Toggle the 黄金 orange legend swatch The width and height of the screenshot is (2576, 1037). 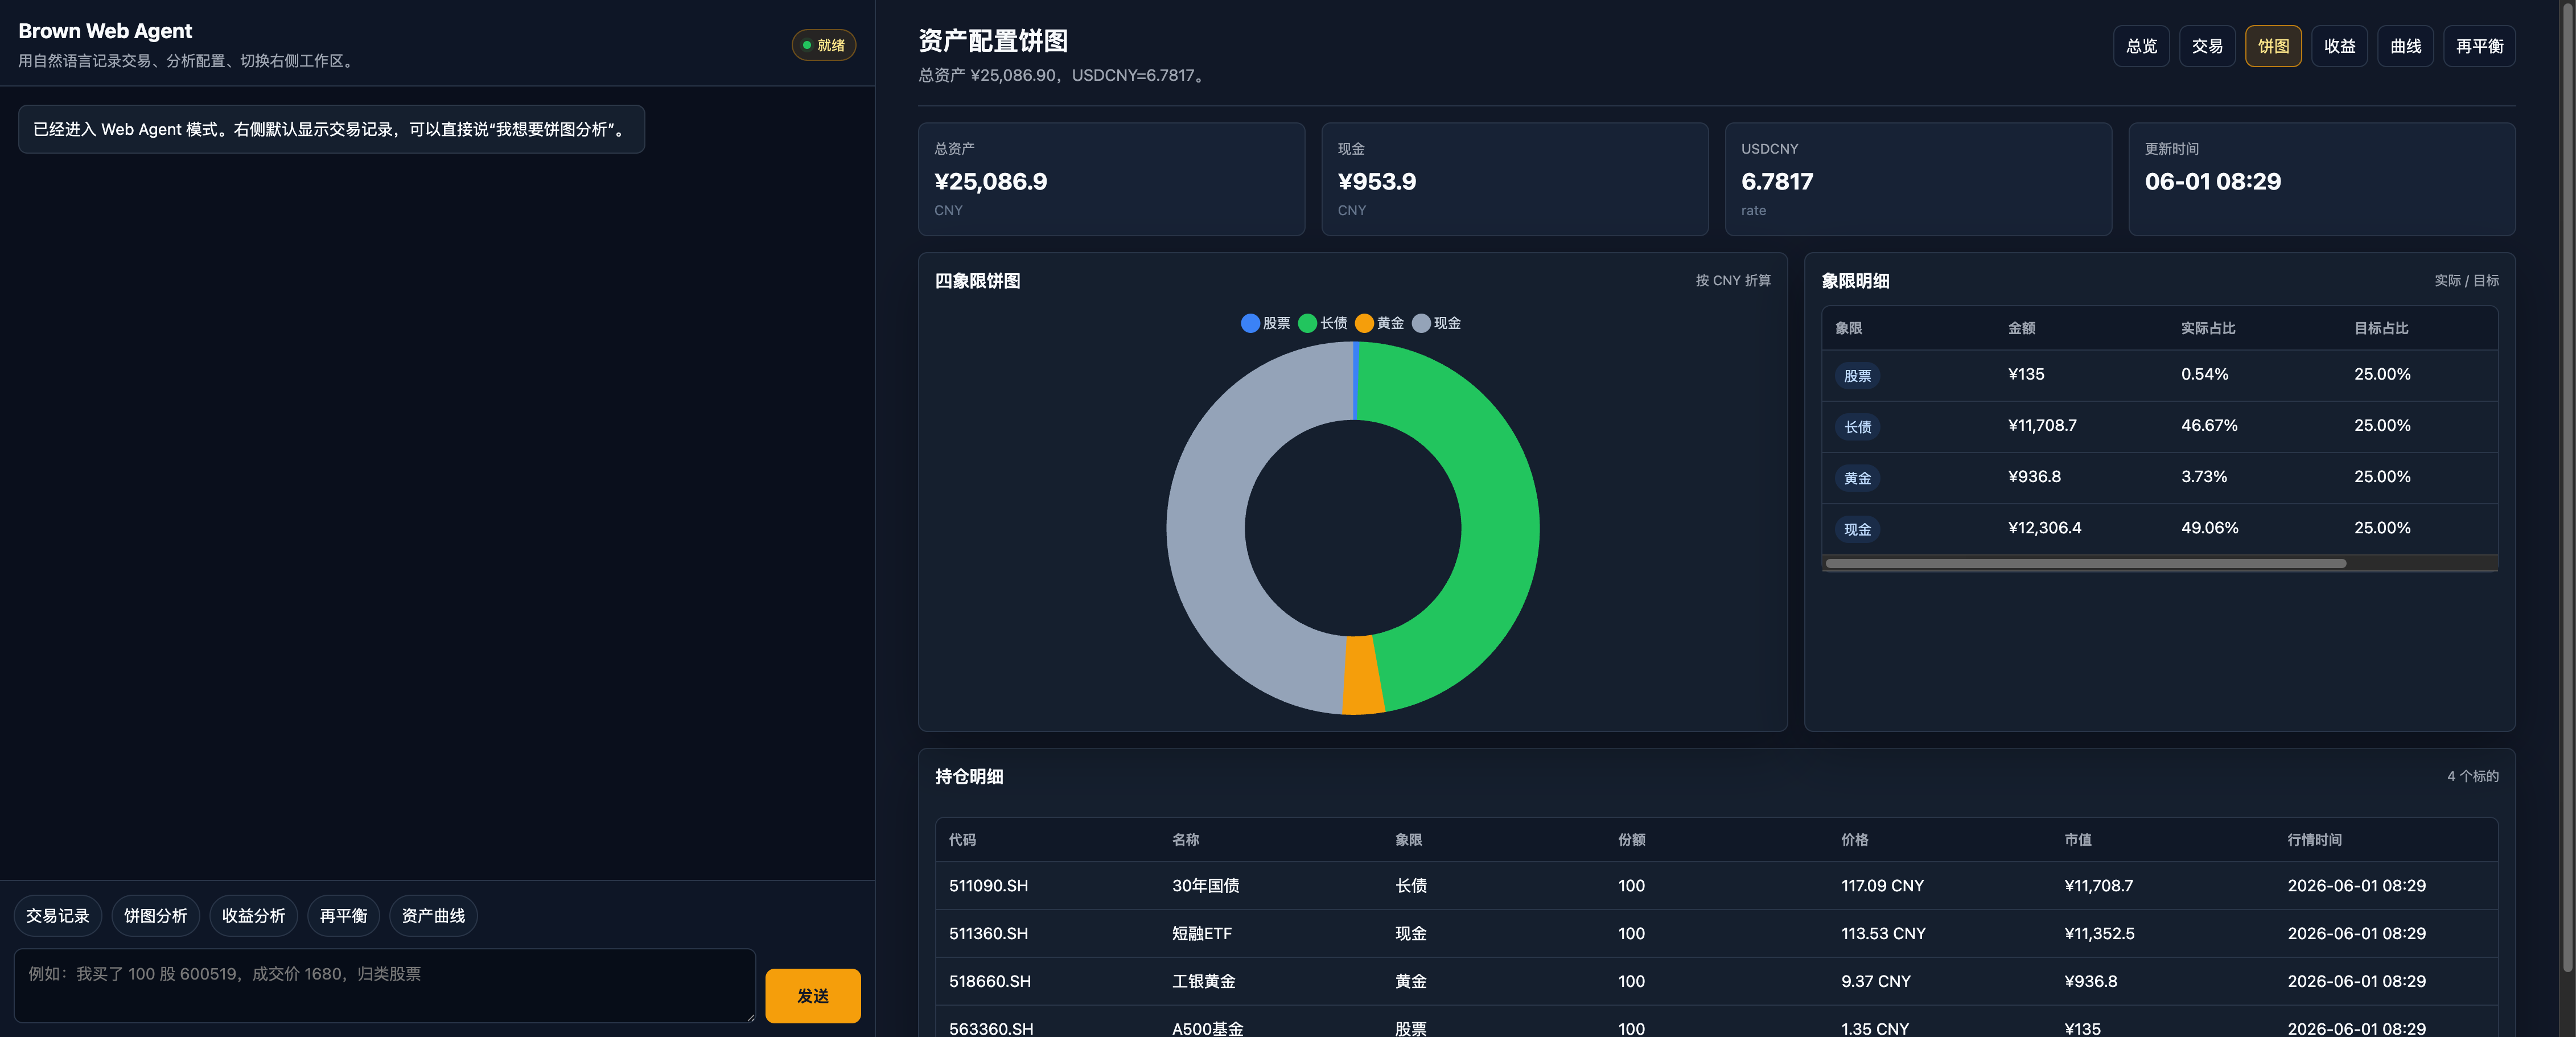tap(1364, 323)
